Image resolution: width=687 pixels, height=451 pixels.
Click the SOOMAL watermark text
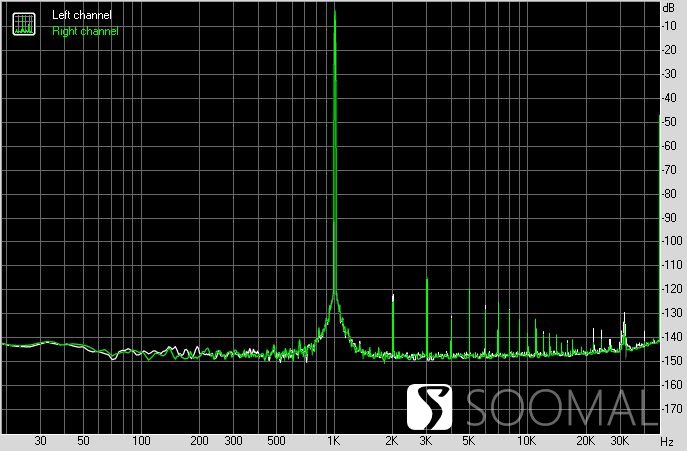[567, 407]
